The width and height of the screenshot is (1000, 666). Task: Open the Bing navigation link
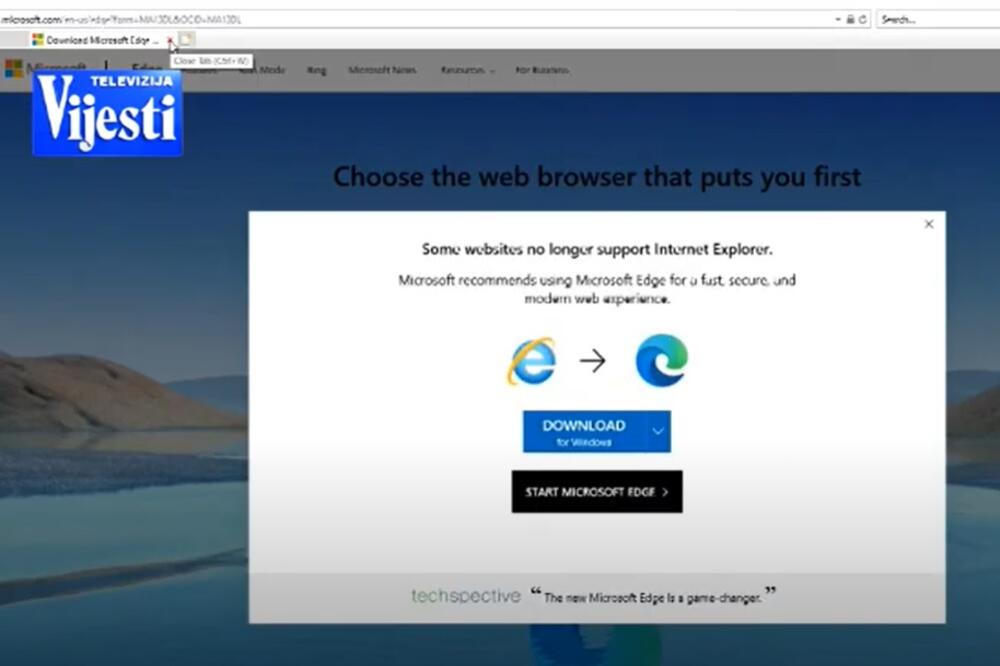pos(316,70)
